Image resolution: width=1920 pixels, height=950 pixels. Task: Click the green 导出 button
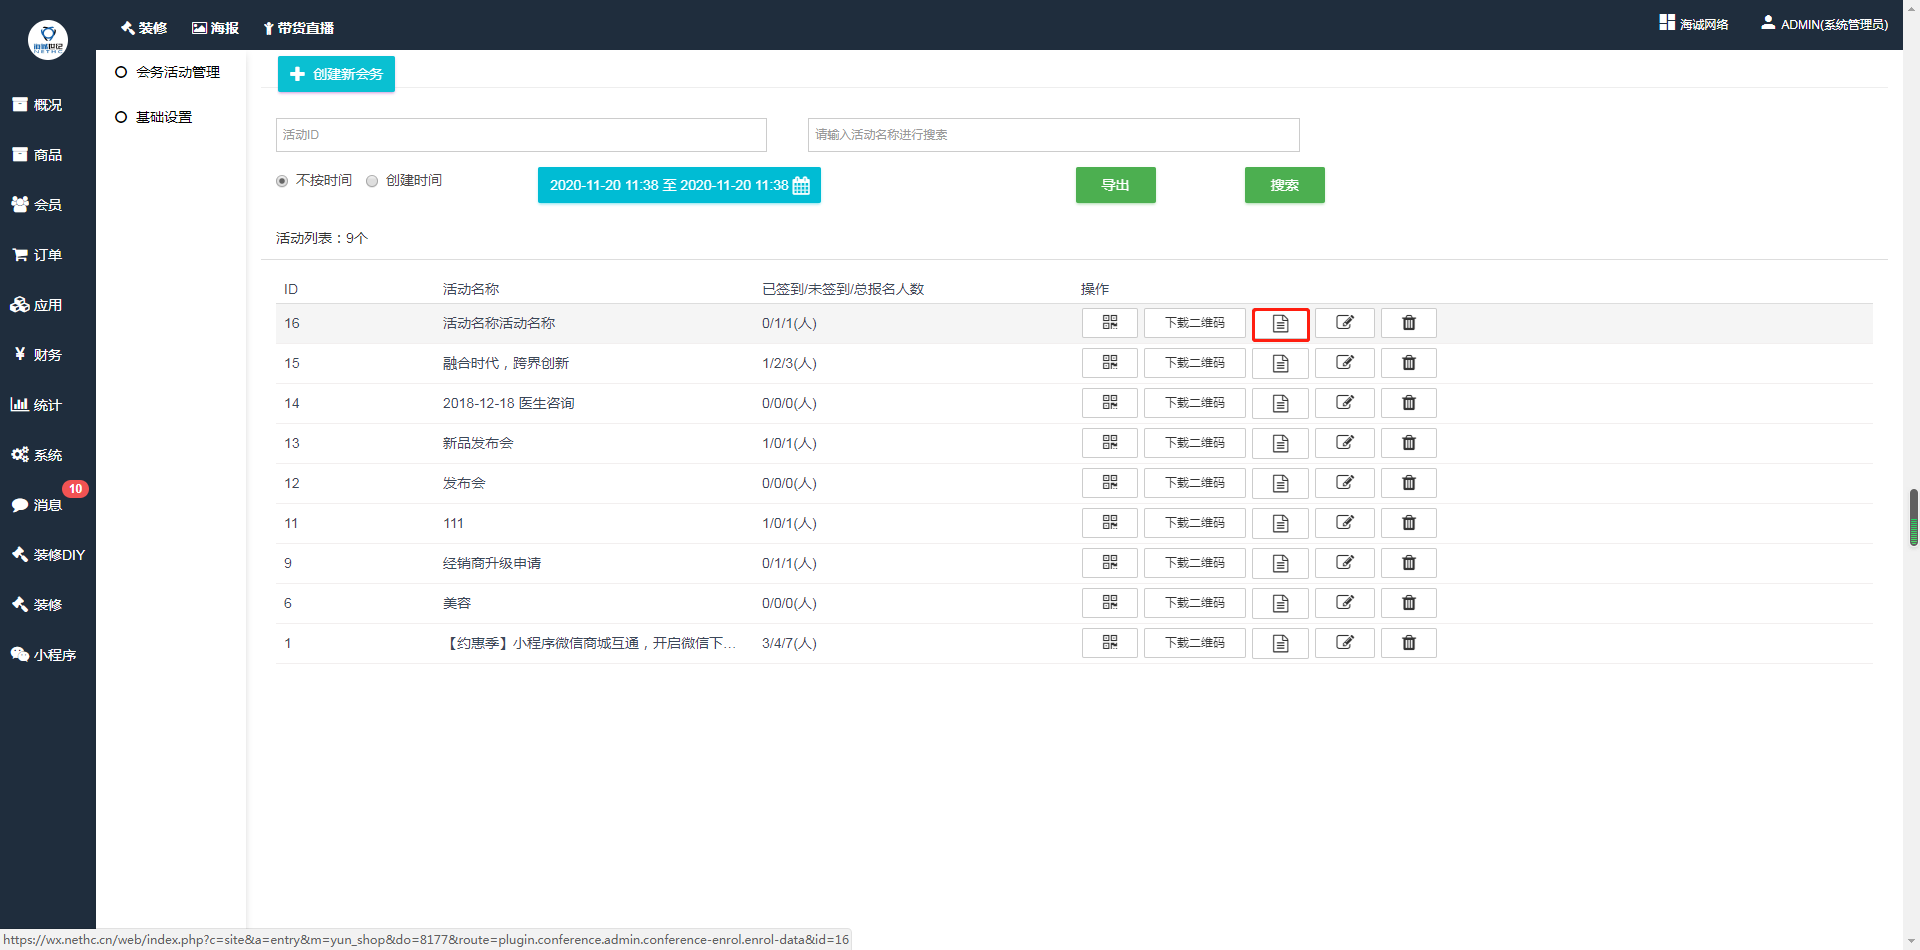(1115, 185)
